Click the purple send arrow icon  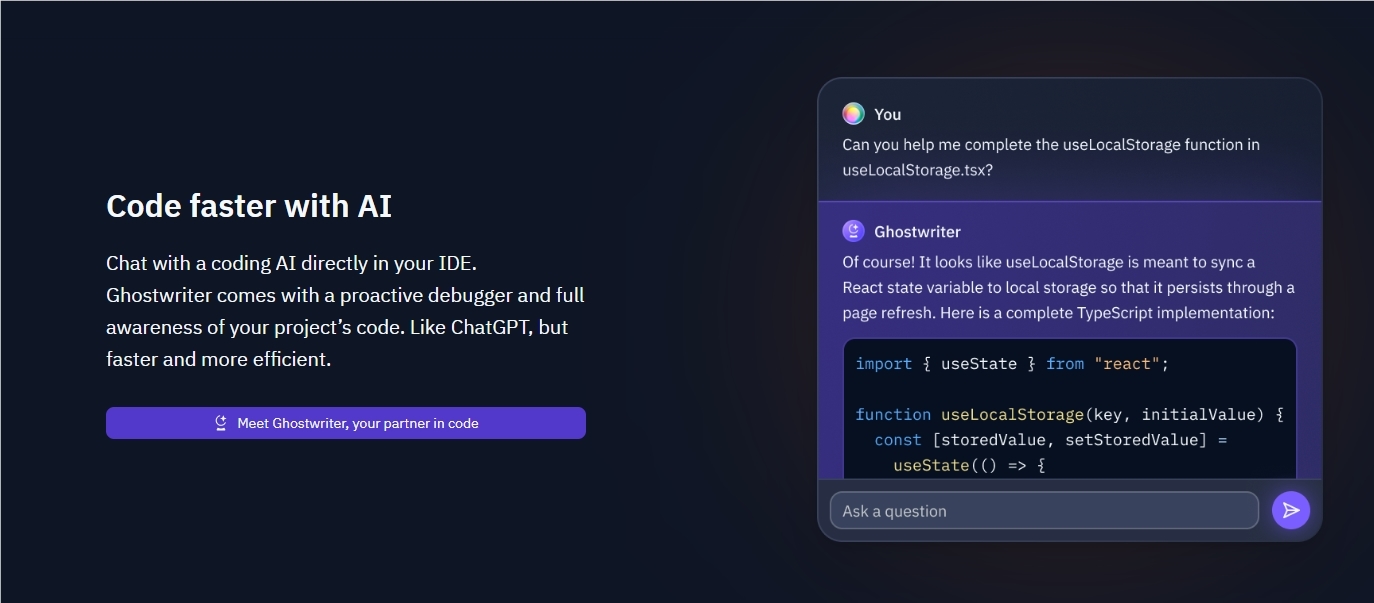tap(1290, 510)
